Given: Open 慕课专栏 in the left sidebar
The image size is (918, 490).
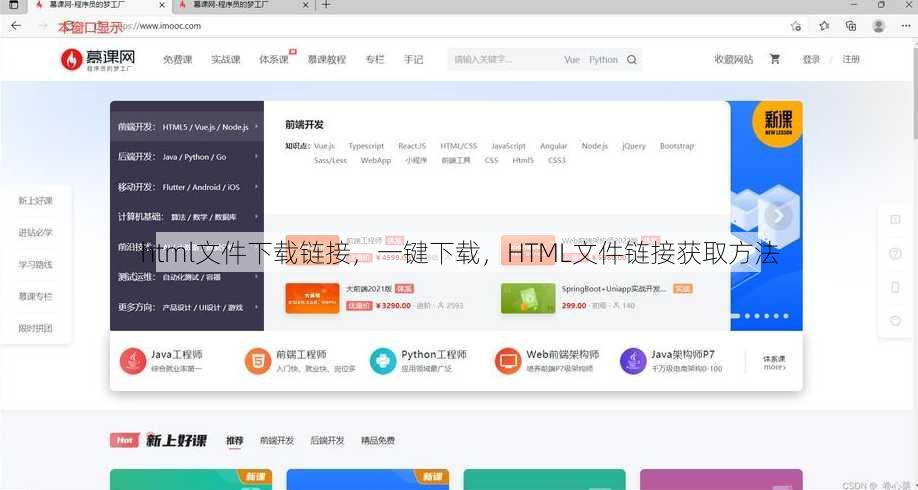Looking at the screenshot, I should coord(35,296).
